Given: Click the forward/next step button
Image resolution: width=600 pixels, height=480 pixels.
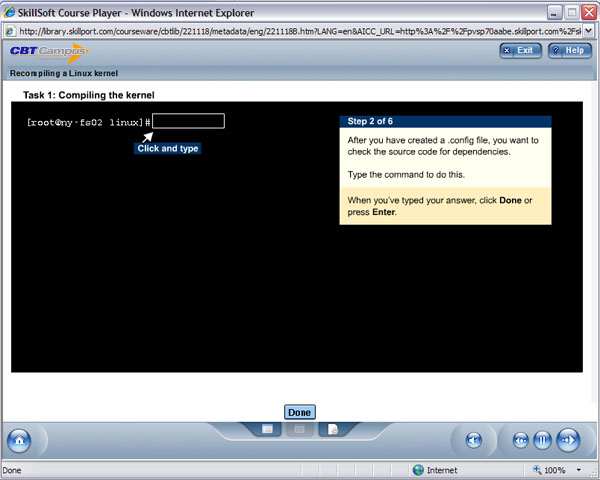Looking at the screenshot, I should pos(567,440).
